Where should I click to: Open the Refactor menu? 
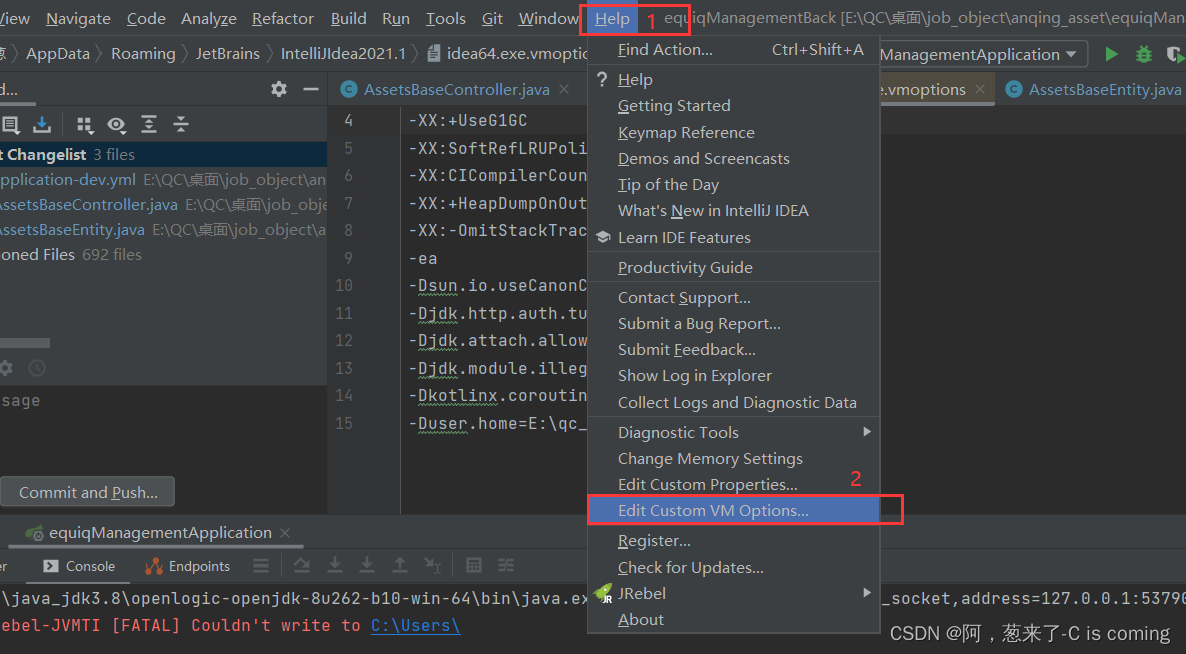coord(283,19)
